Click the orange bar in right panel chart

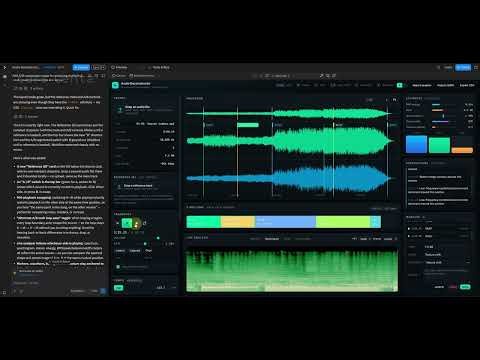(462, 150)
